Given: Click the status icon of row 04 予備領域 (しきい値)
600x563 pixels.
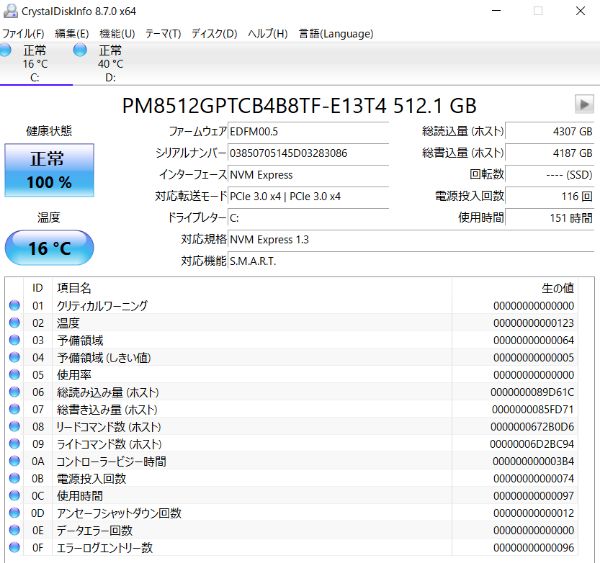Looking at the screenshot, I should 15,357.
